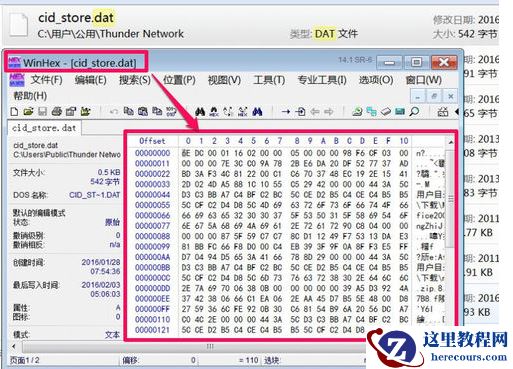
Task: Open the 搜索(S) menu
Action: click(135, 80)
